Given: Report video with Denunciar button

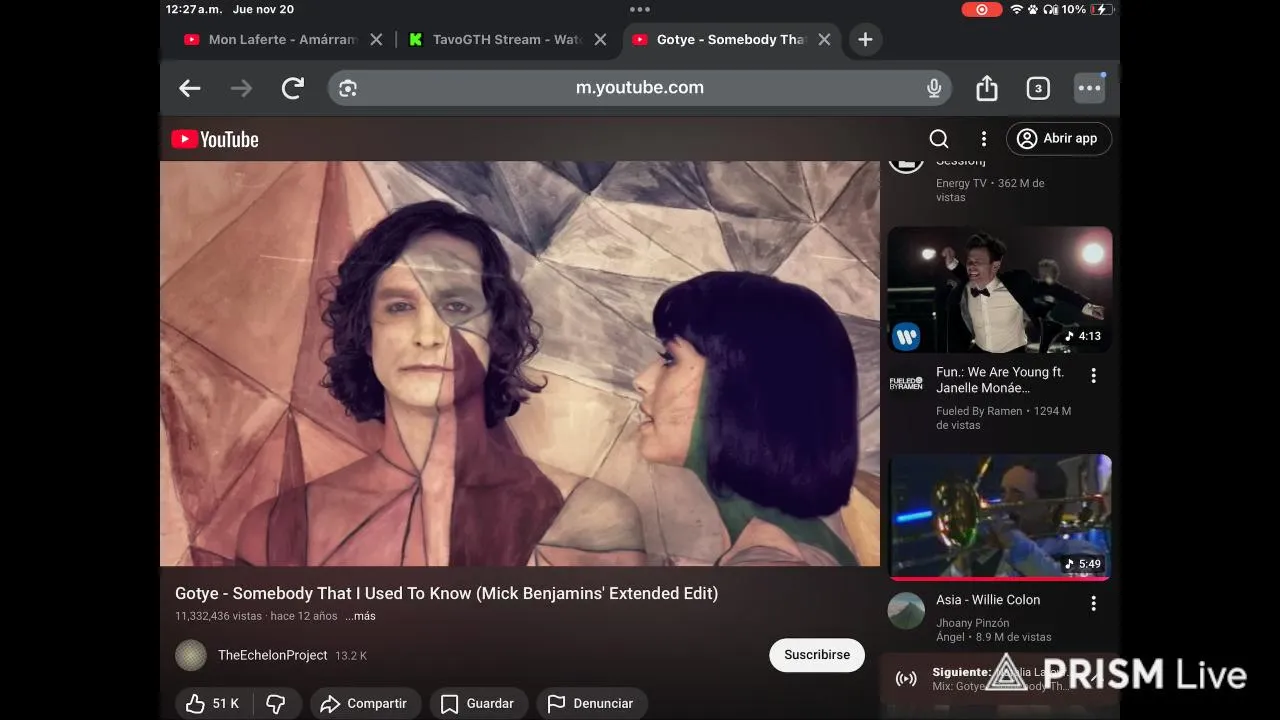Looking at the screenshot, I should pyautogui.click(x=591, y=704).
